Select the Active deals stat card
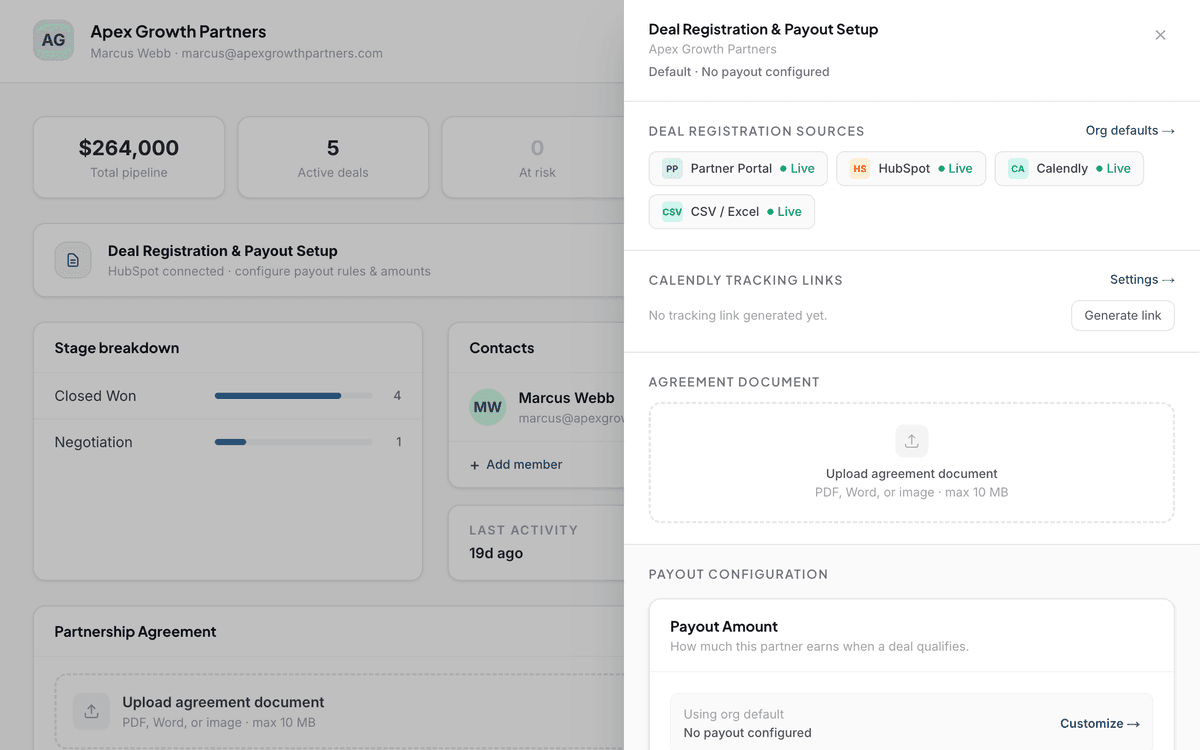 tap(333, 158)
